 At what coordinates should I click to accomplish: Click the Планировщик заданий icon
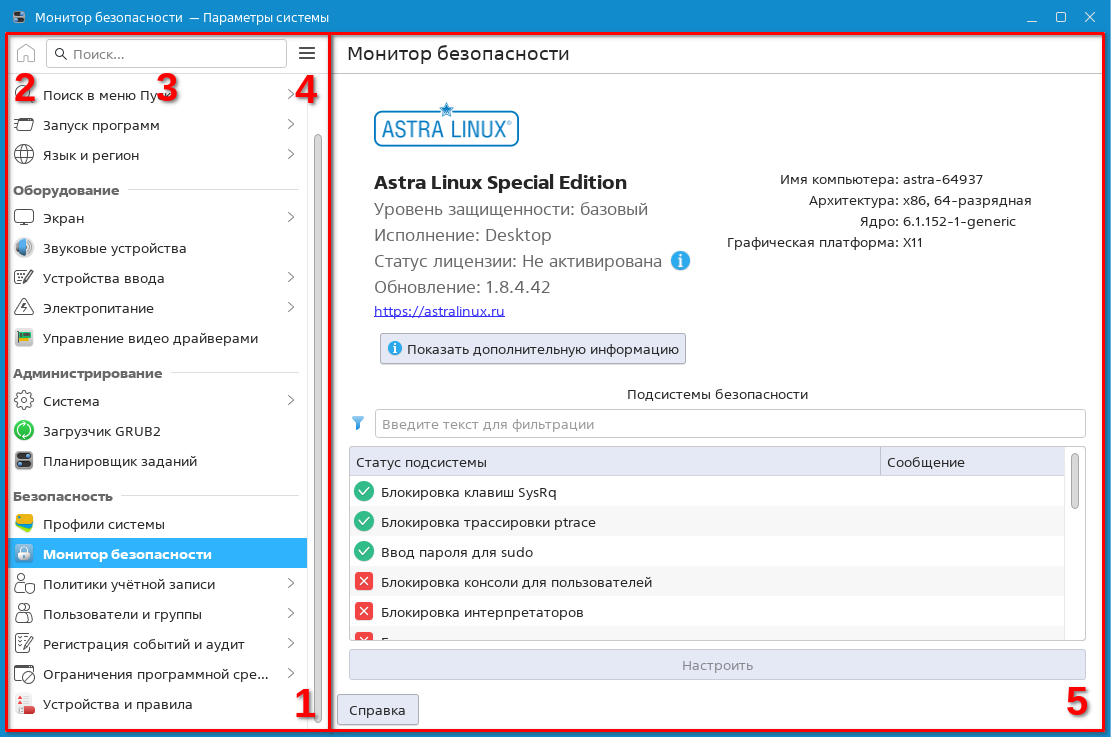pyautogui.click(x=25, y=461)
